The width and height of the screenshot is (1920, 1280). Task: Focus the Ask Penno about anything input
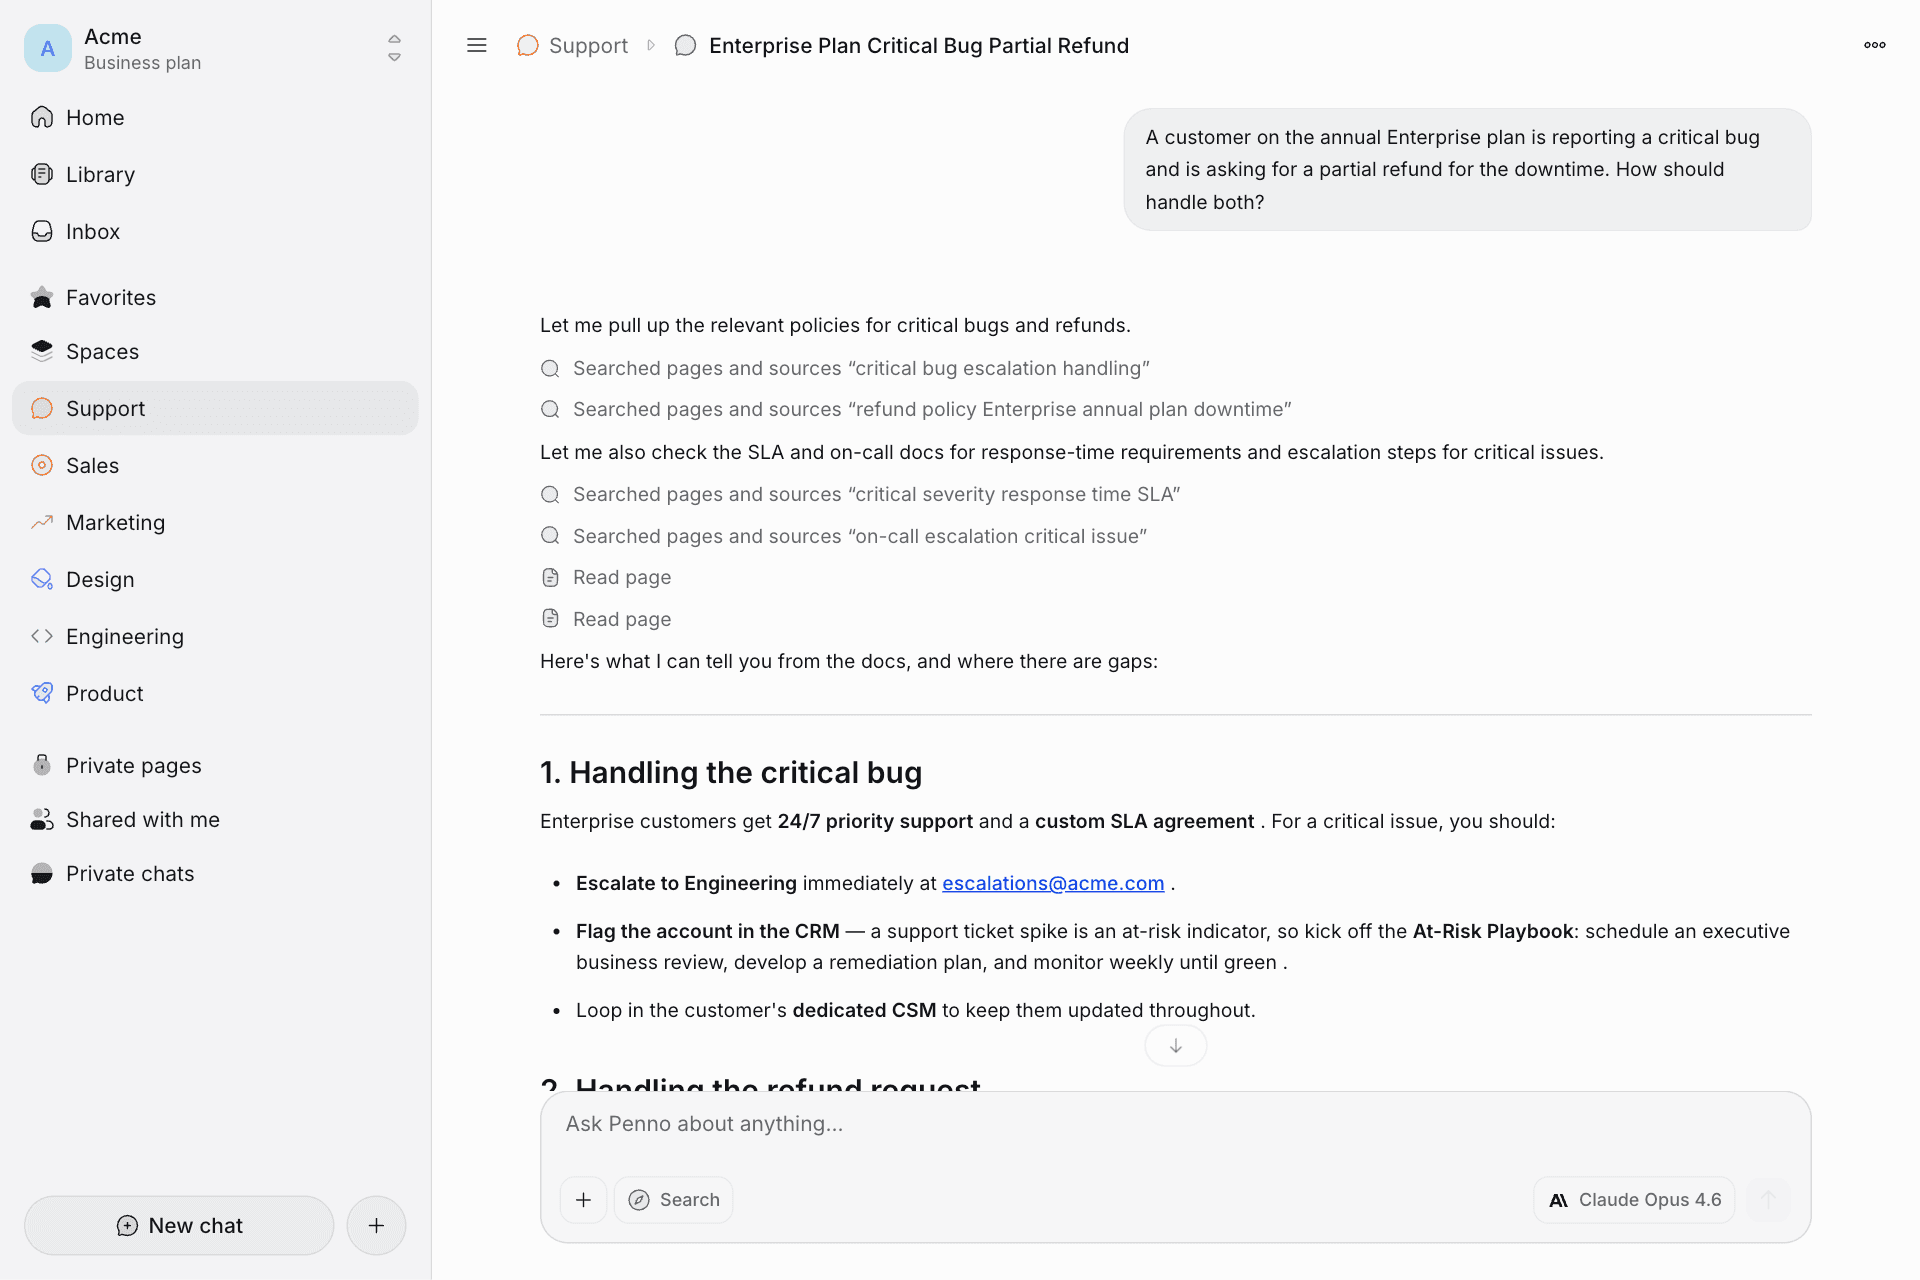point(1176,1124)
